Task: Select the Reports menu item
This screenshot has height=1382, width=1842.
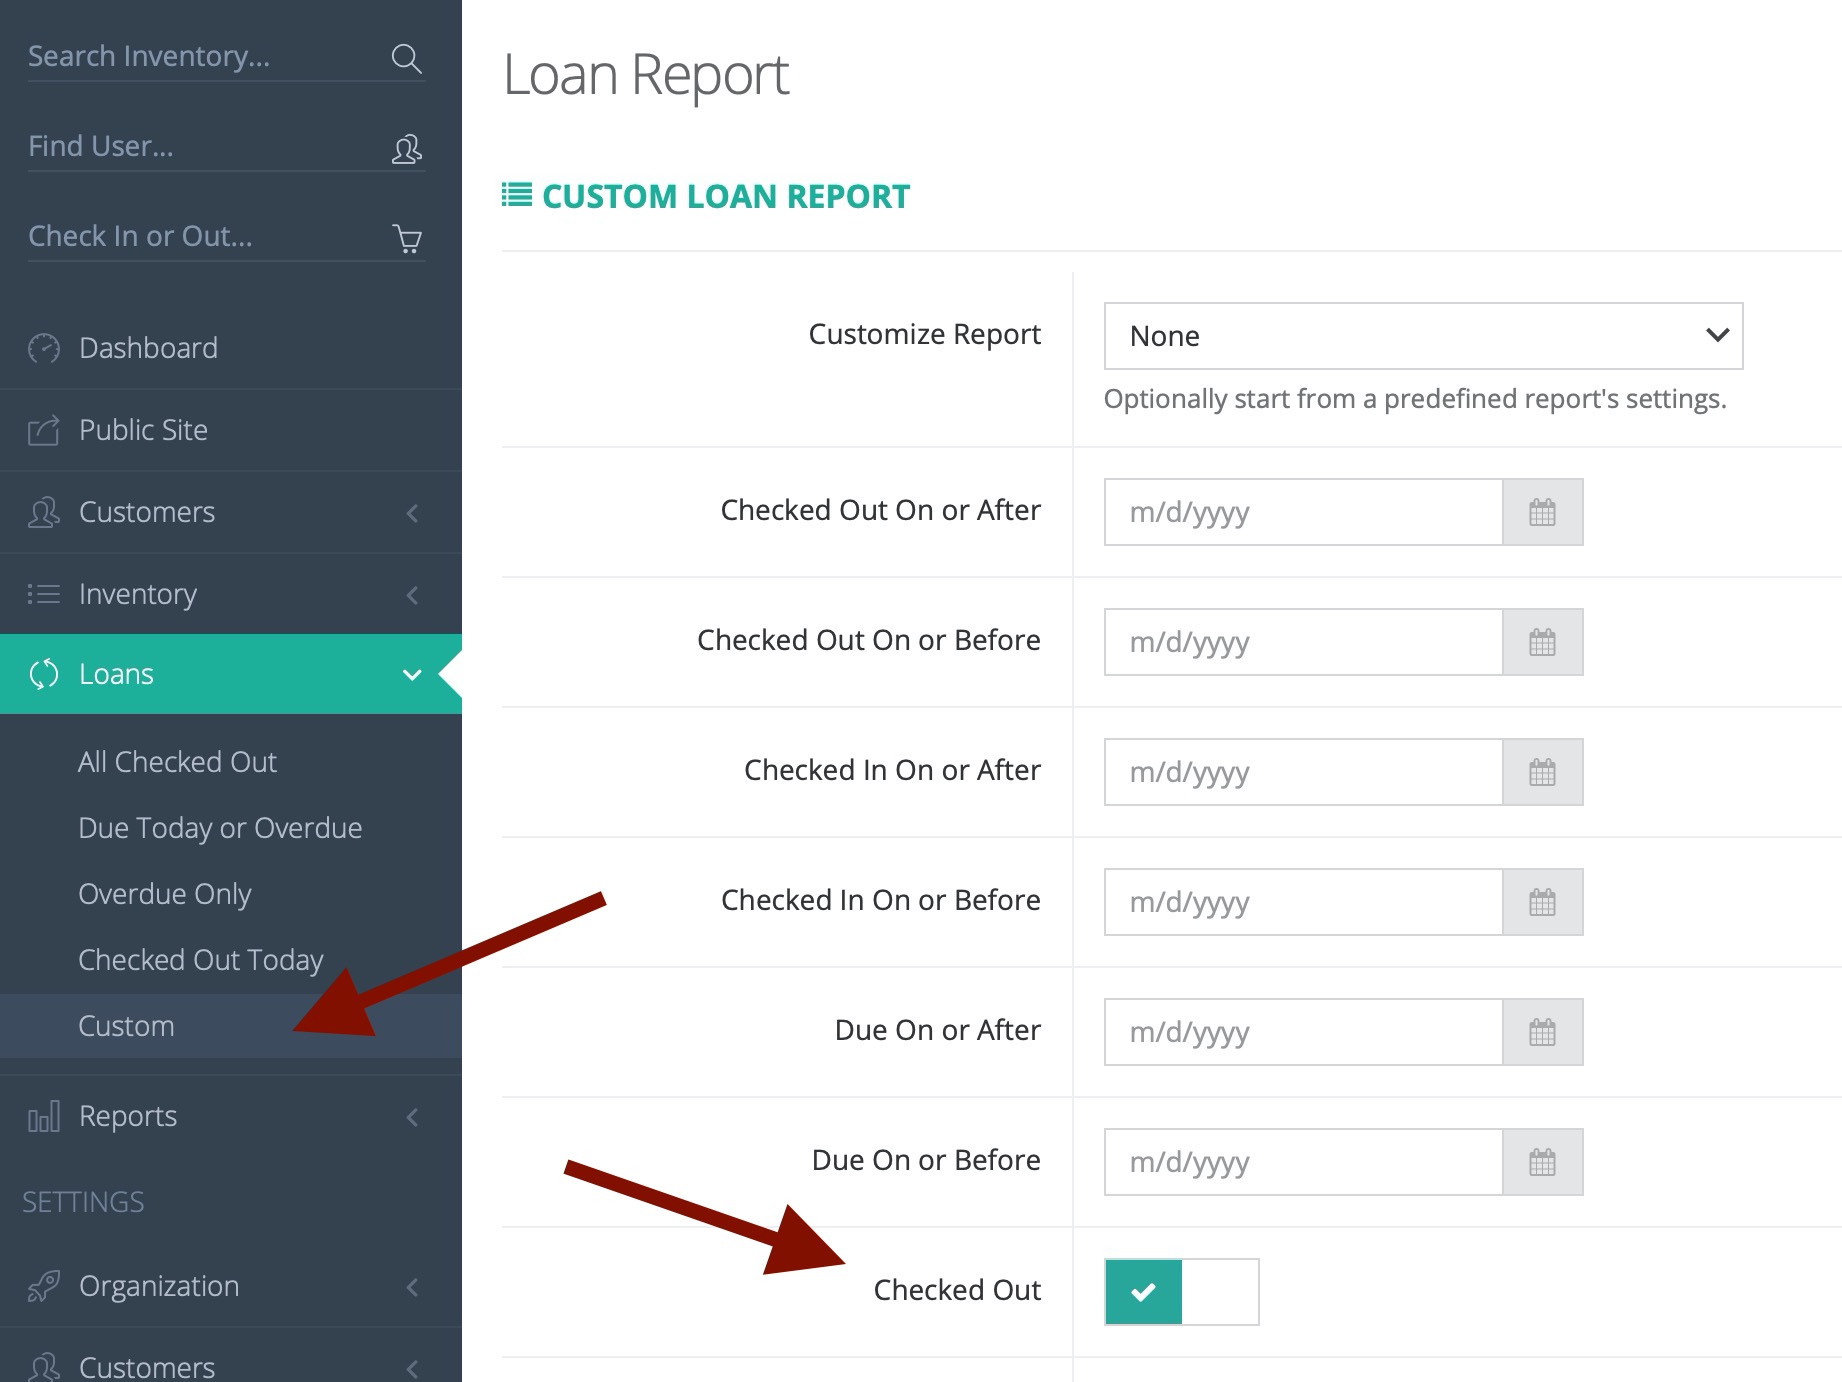Action: coord(231,1116)
